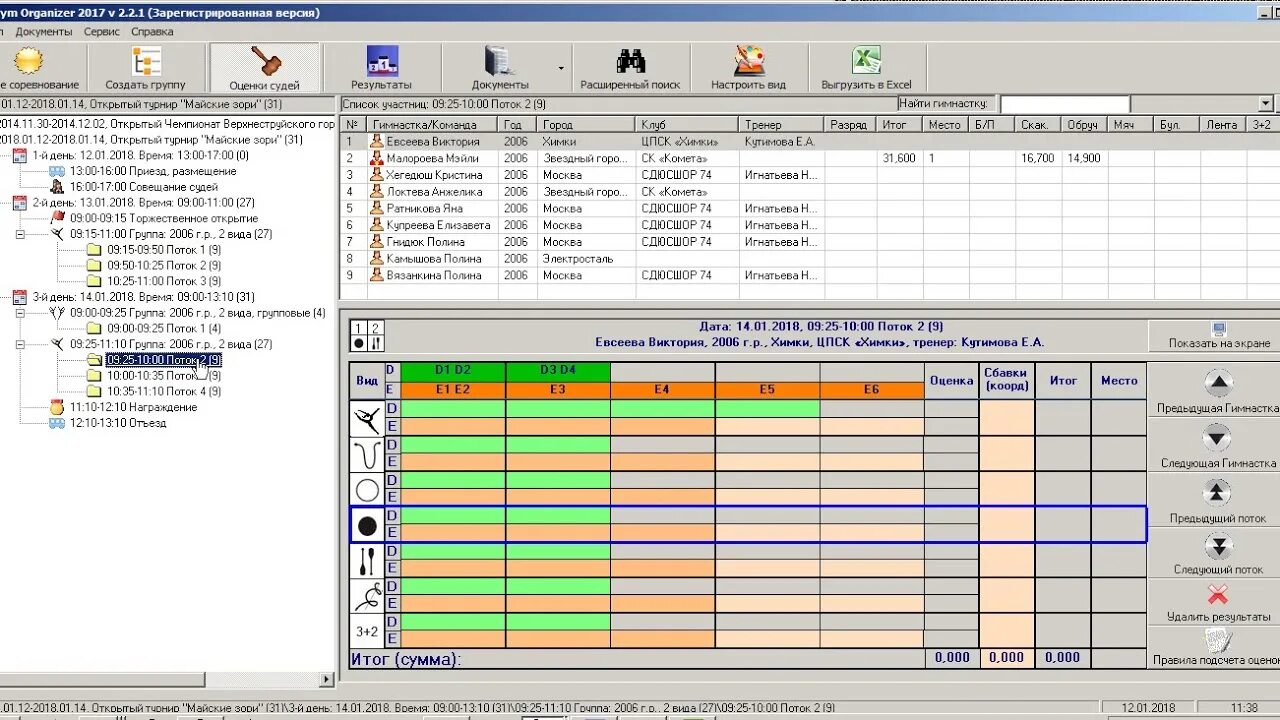
Task: Click the calendar icon for 1-й день
Action: [x=20, y=155]
